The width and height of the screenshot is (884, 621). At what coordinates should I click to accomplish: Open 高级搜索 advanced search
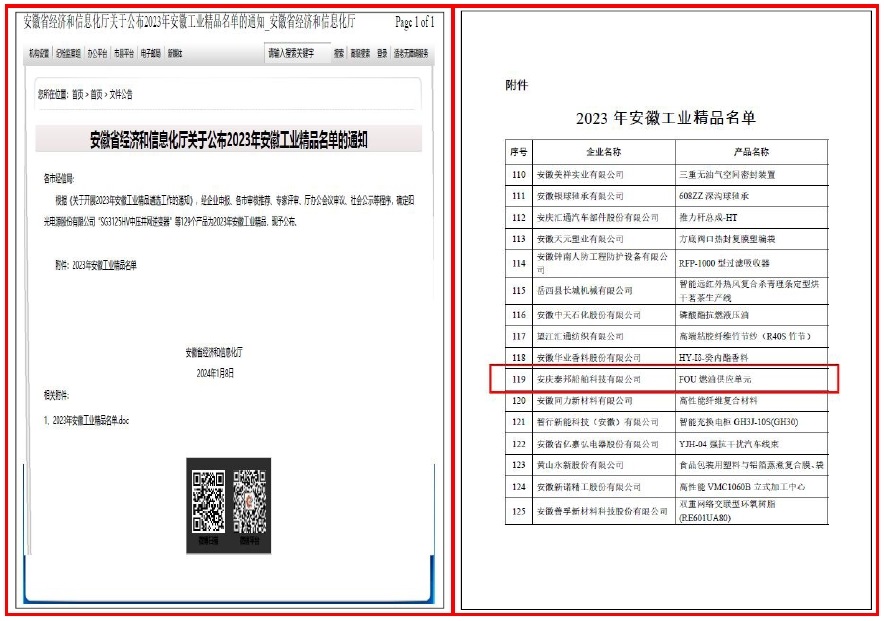click(360, 54)
